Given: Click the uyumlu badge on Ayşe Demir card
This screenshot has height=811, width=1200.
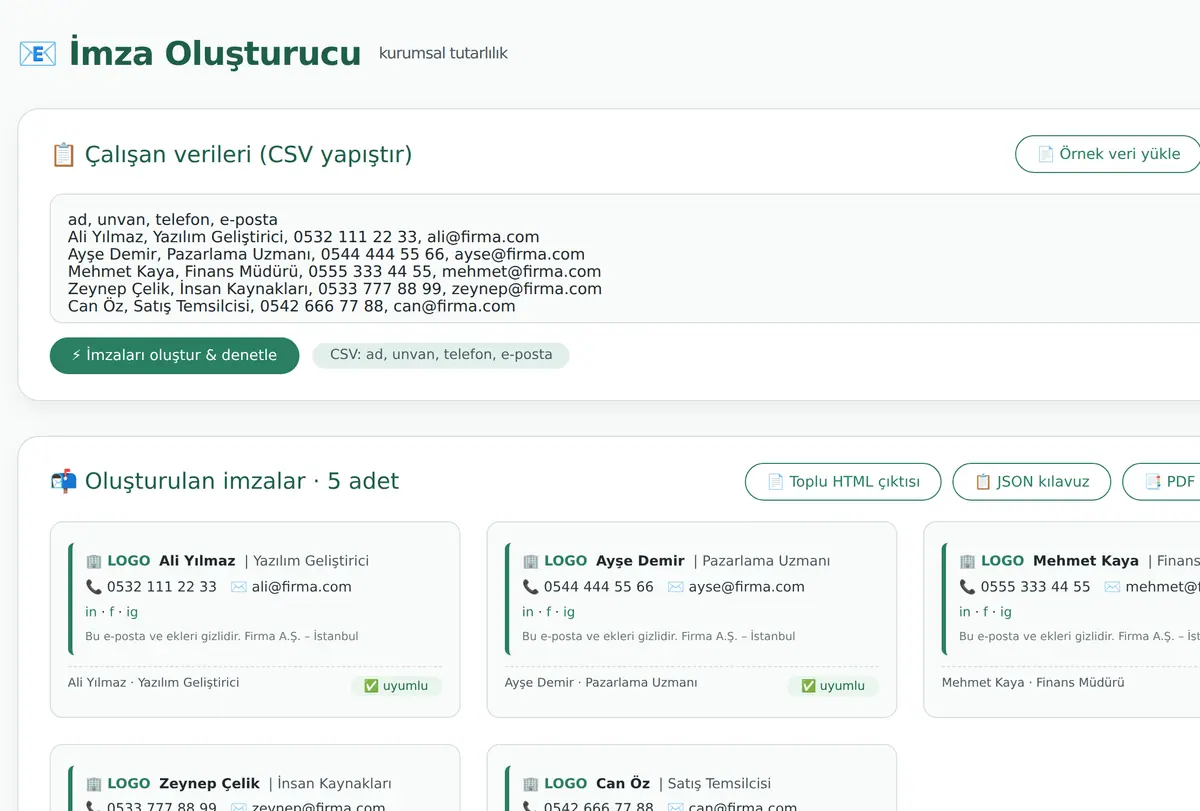Looking at the screenshot, I should (x=833, y=686).
